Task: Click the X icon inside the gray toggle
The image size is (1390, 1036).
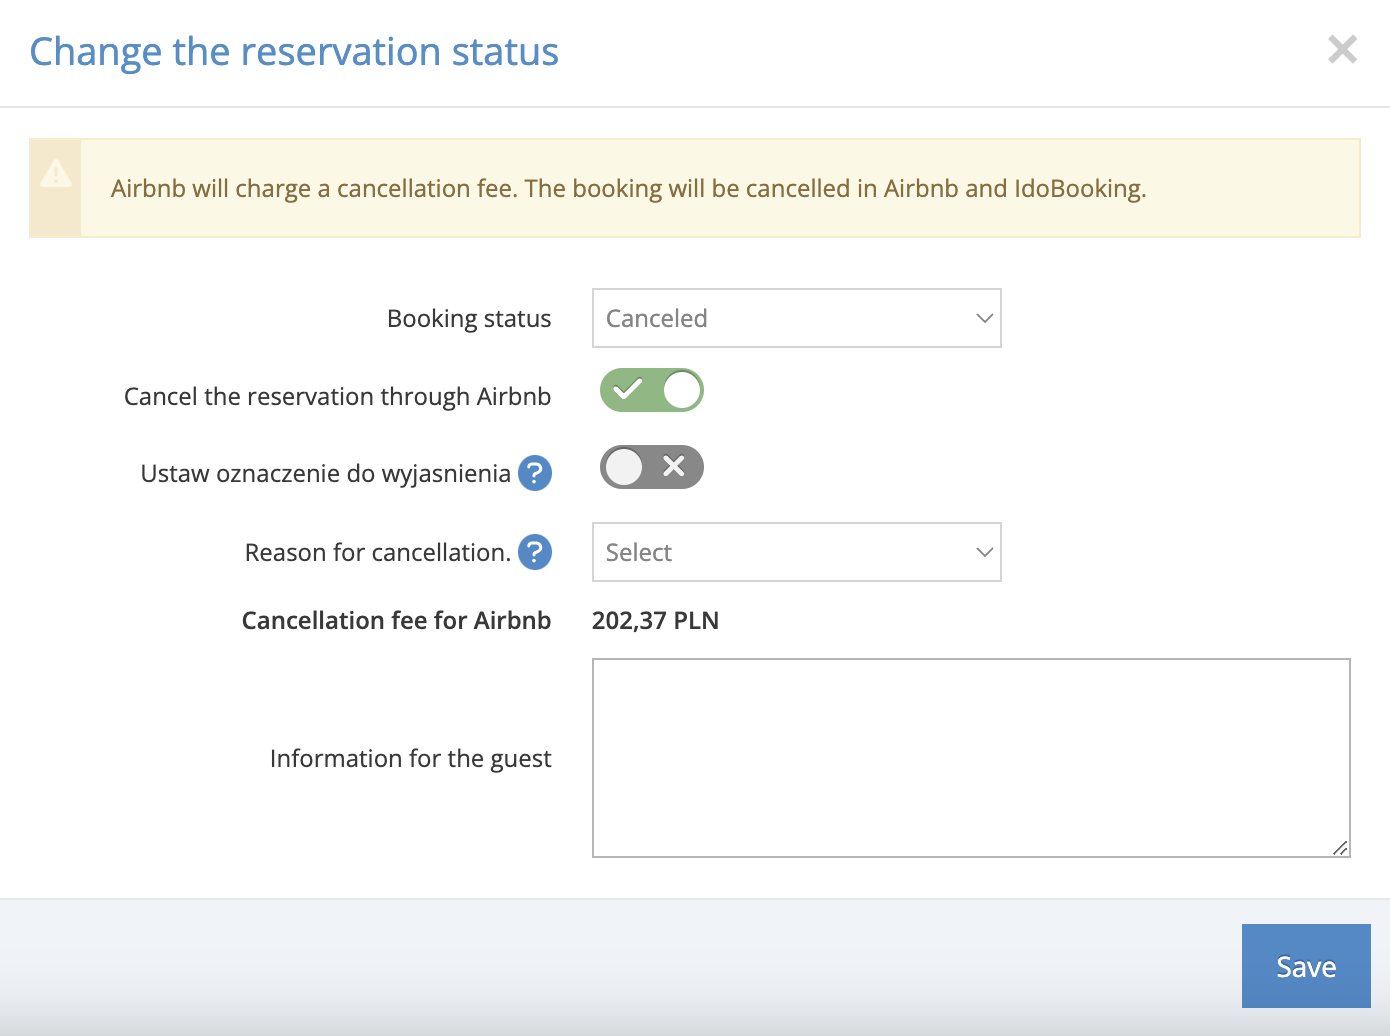Action: pos(671,466)
